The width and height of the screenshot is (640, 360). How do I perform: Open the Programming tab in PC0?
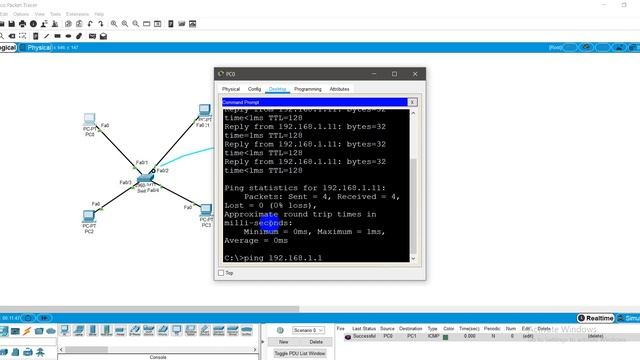(x=308, y=89)
